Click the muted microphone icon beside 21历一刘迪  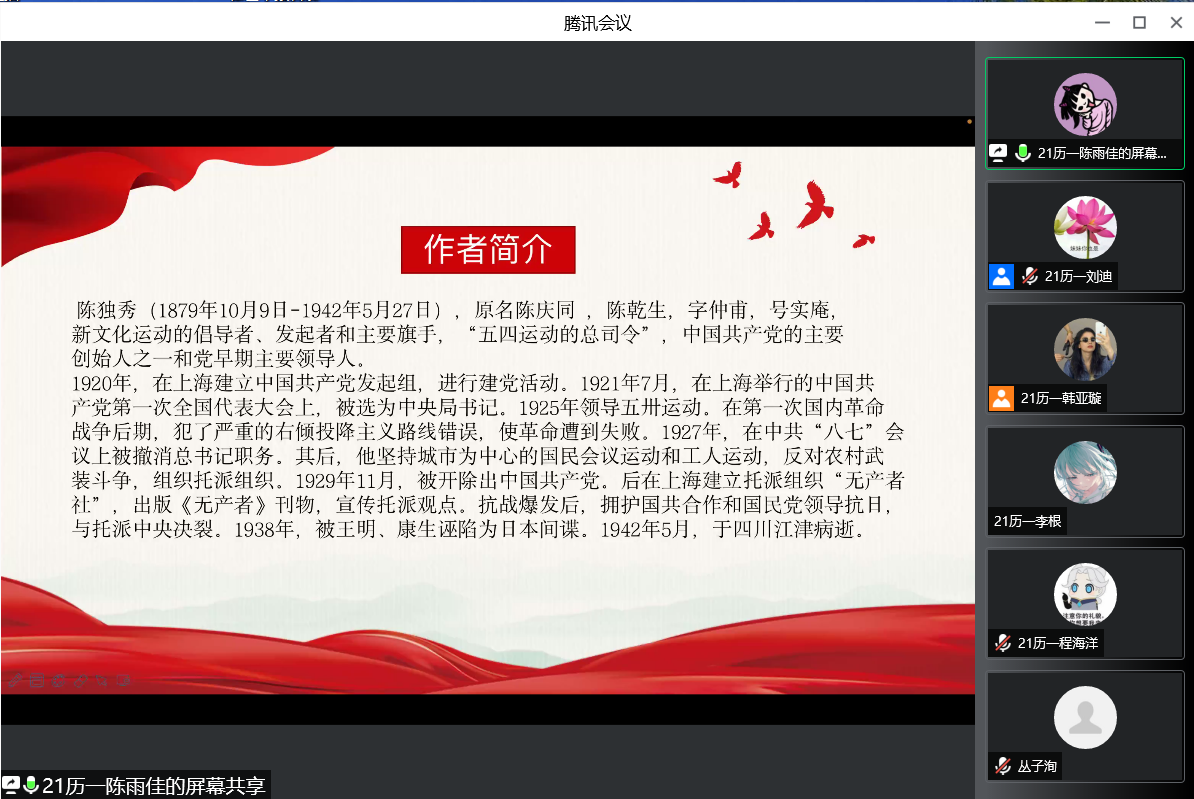pos(1029,276)
